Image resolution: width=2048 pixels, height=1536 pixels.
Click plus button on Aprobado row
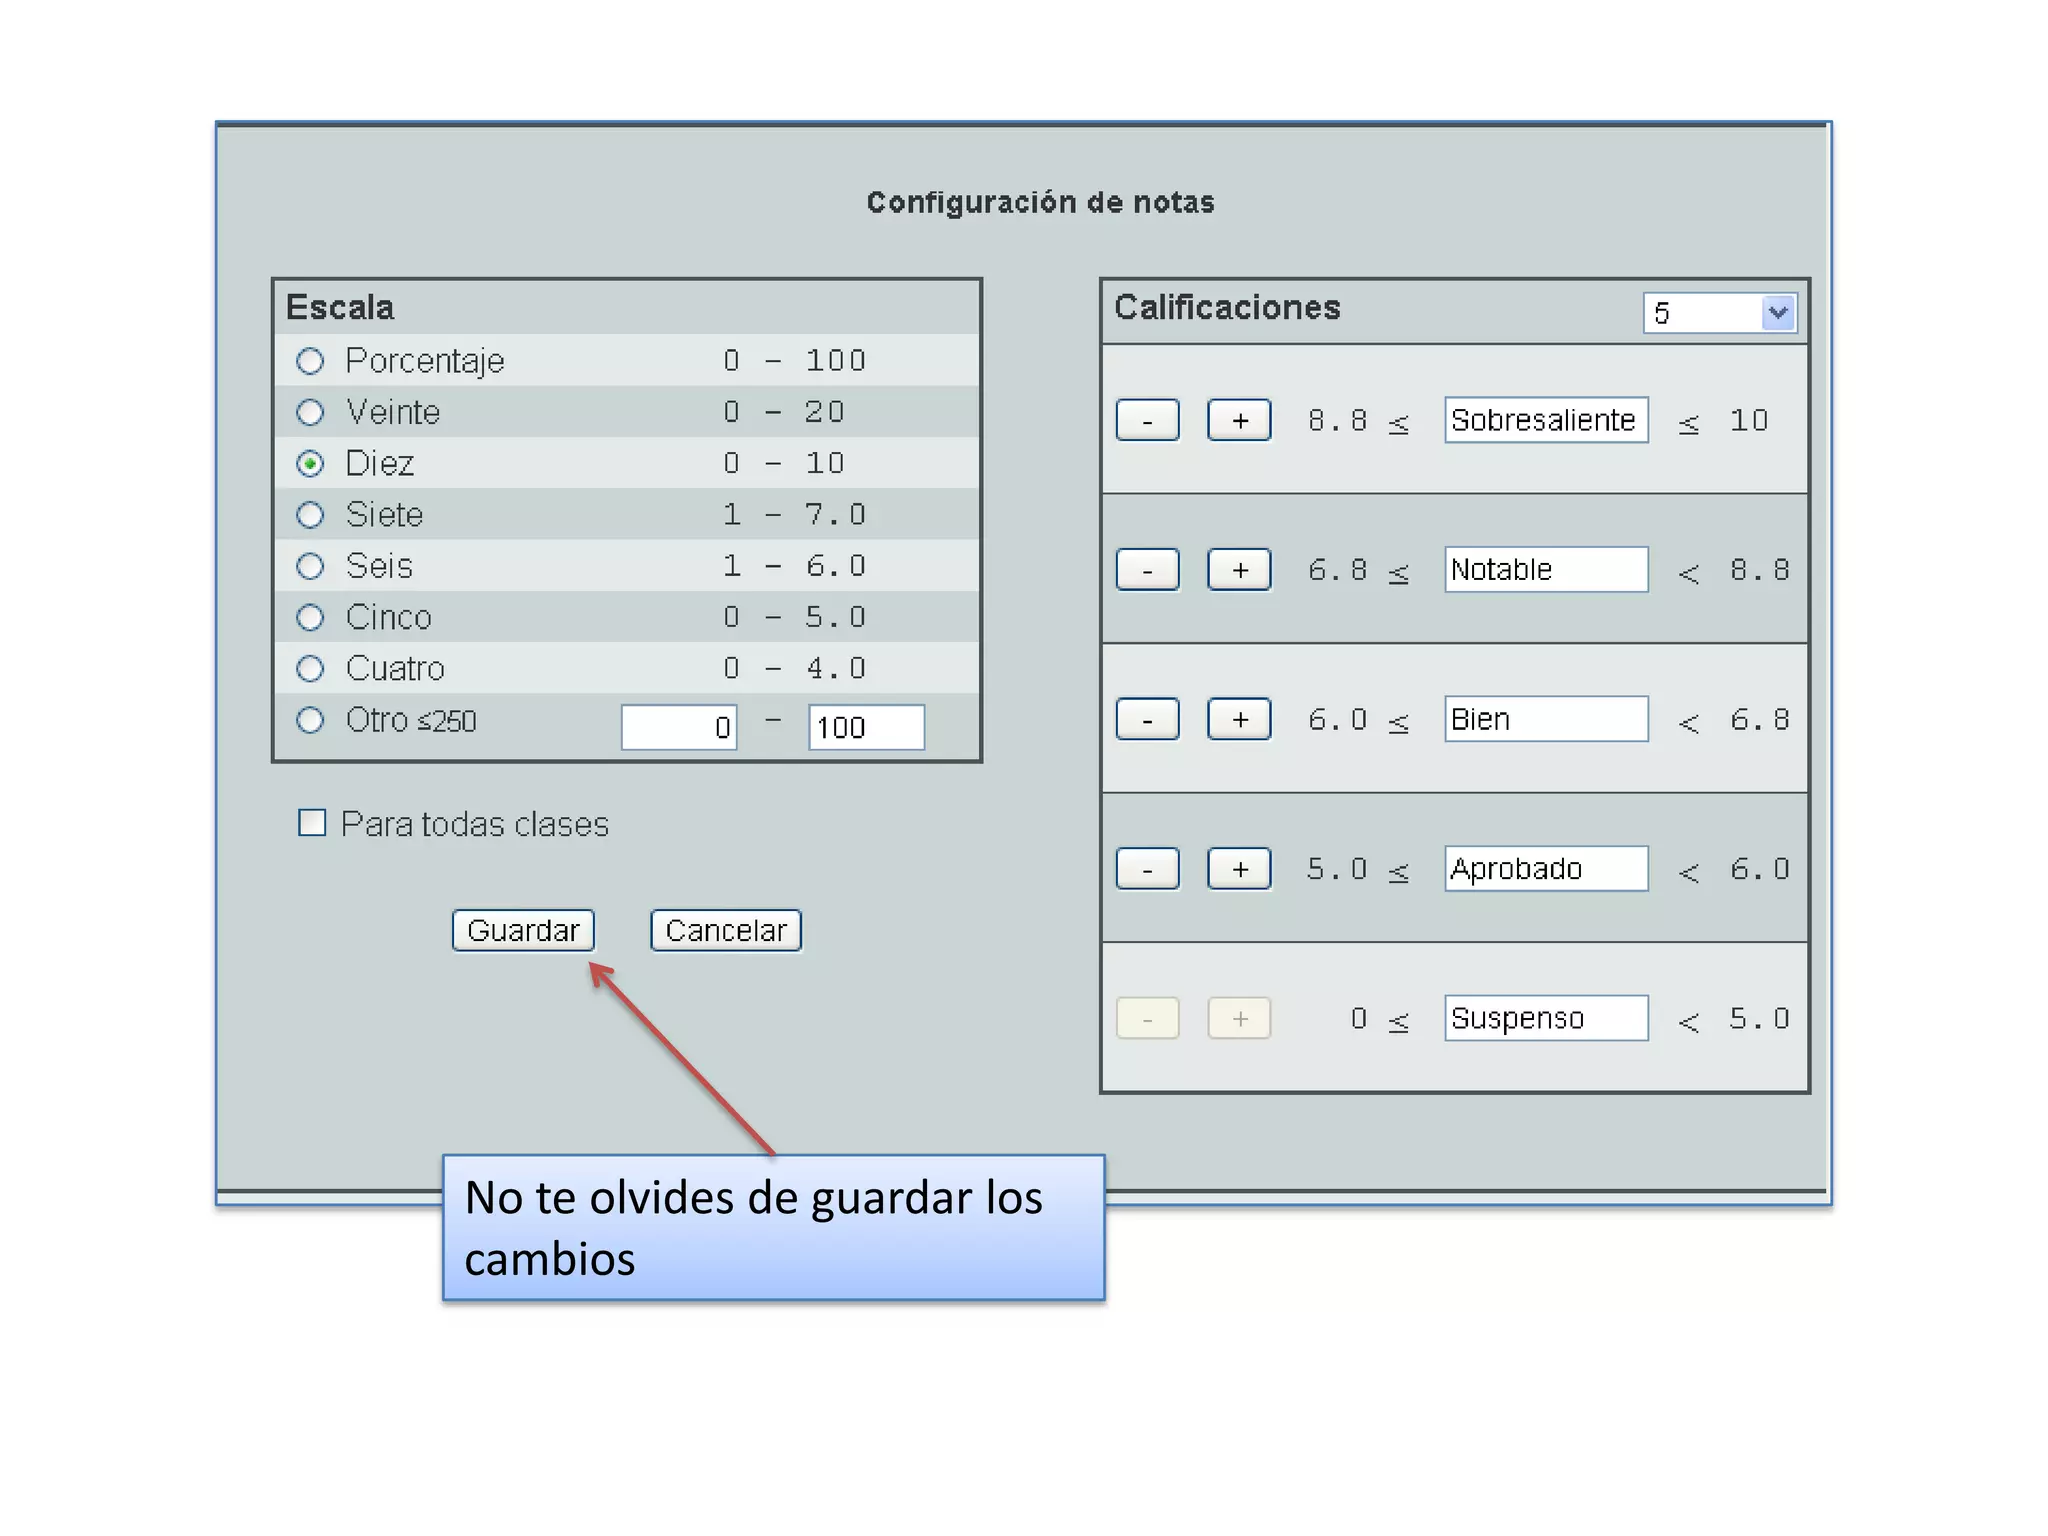click(x=1239, y=869)
